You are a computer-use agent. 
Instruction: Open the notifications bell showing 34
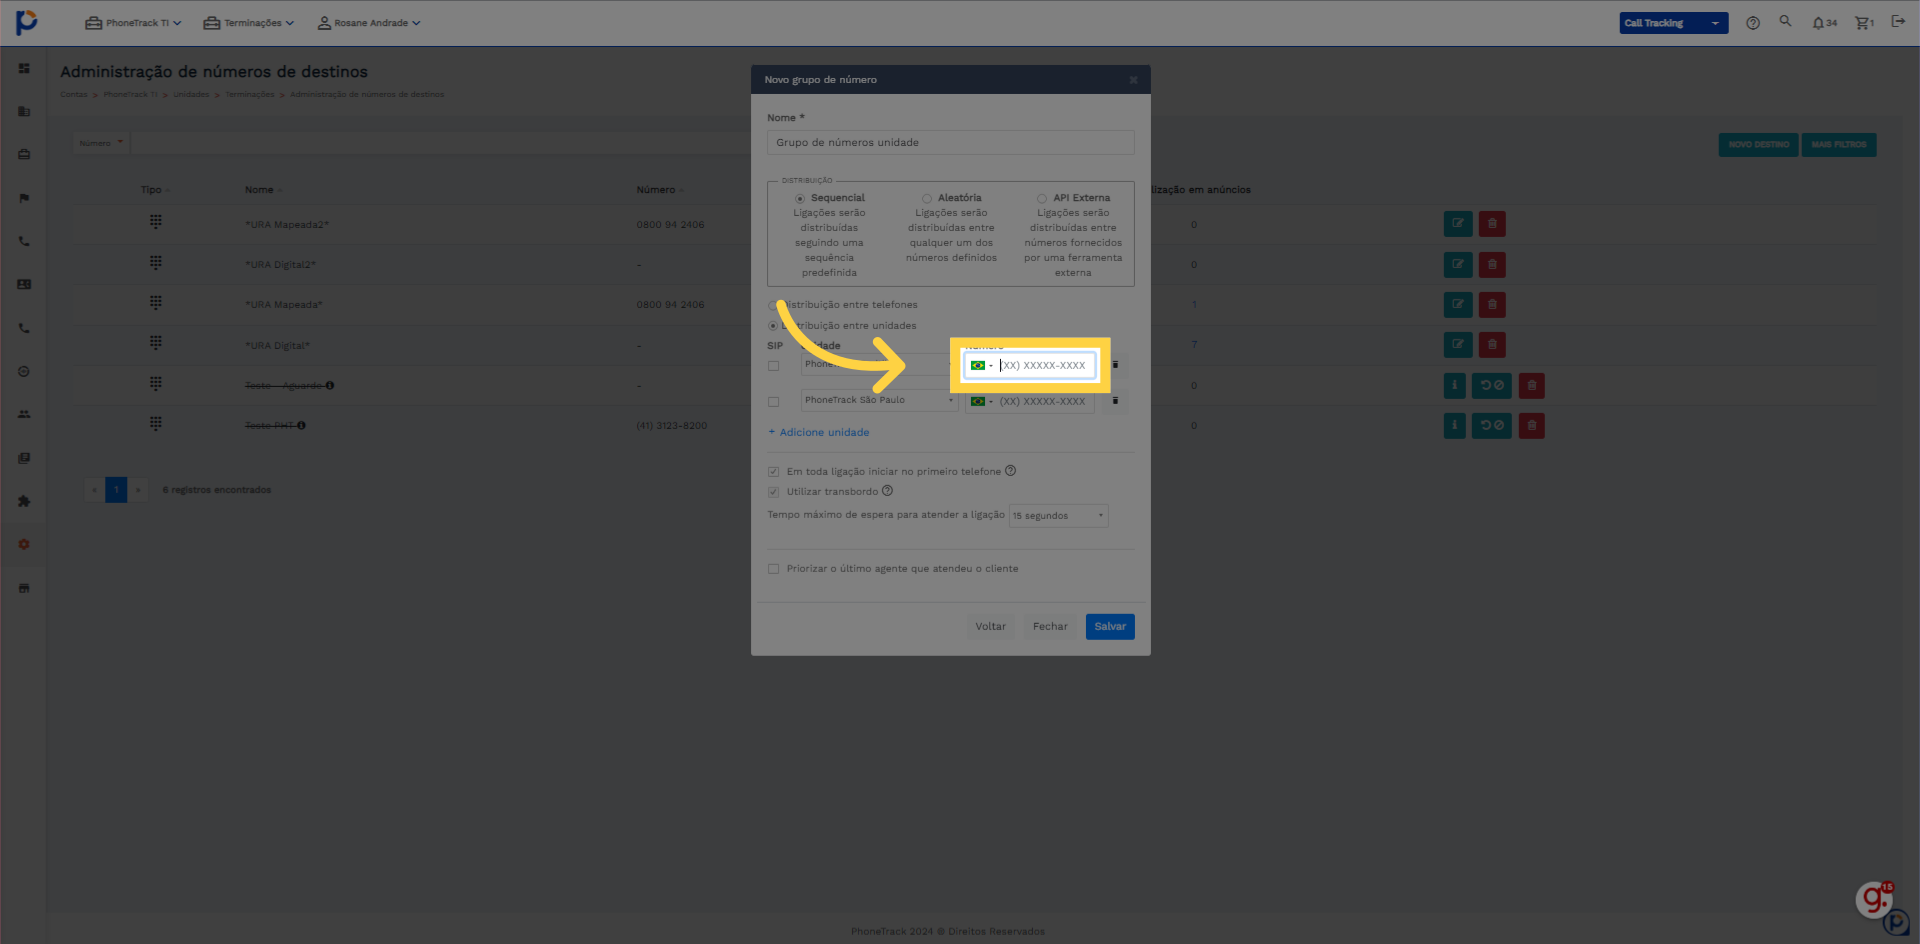click(x=1824, y=23)
